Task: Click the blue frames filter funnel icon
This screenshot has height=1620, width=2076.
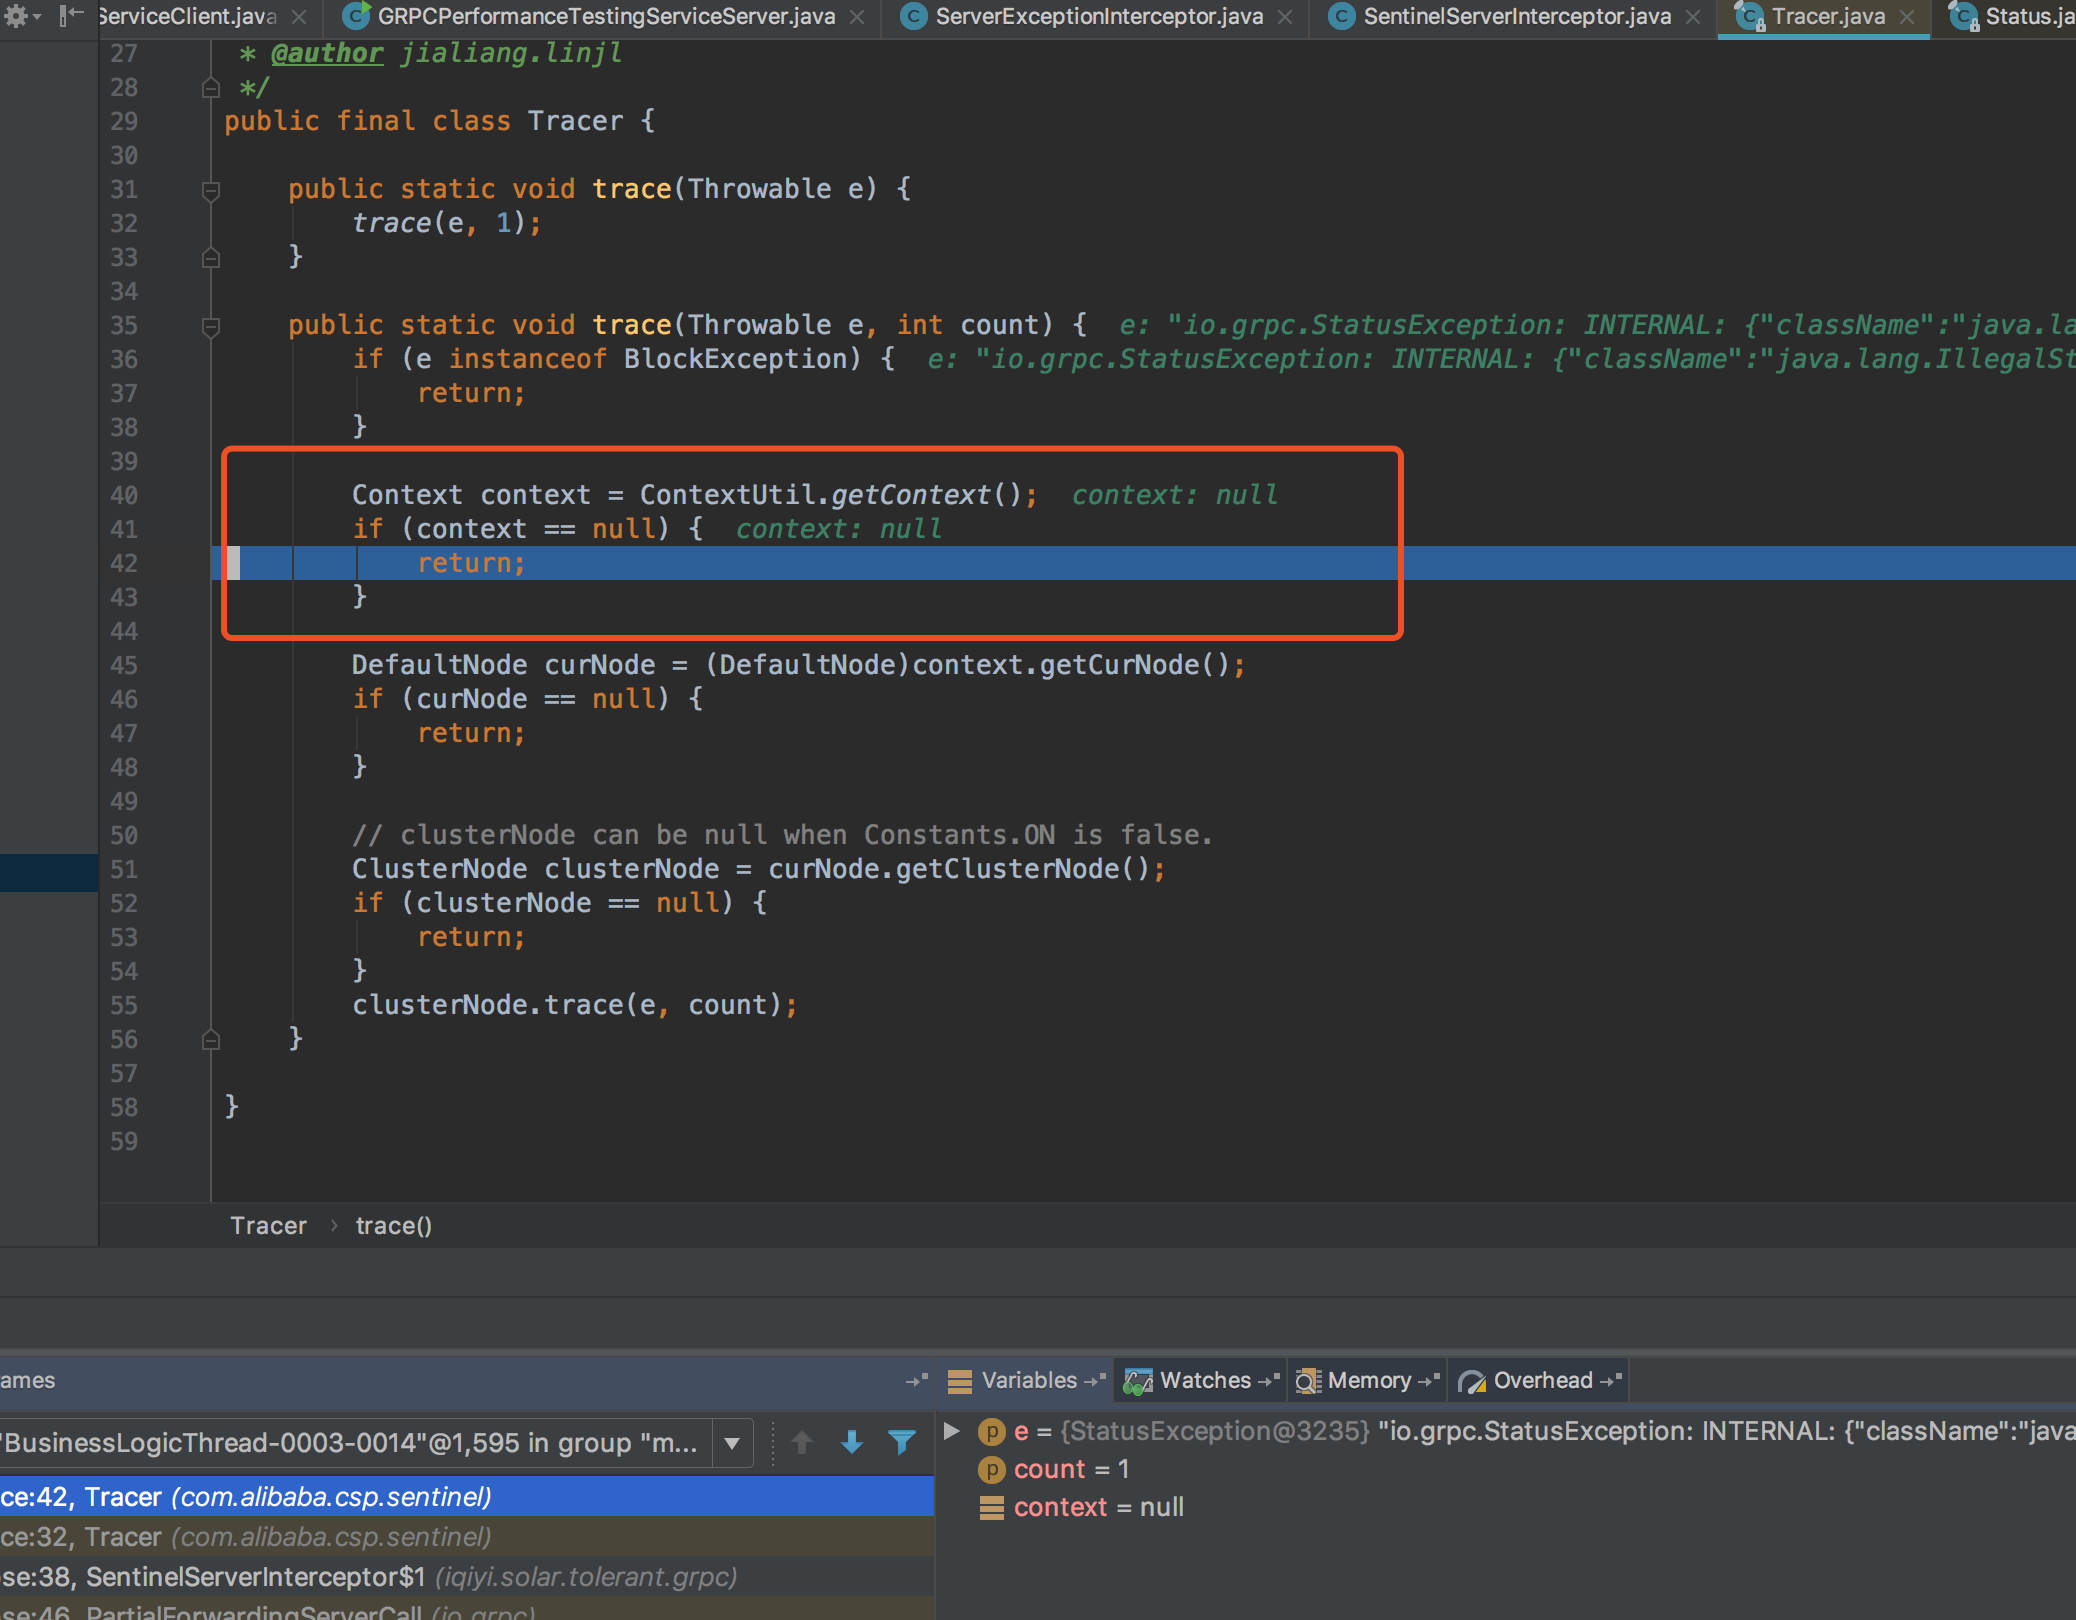Action: click(902, 1442)
